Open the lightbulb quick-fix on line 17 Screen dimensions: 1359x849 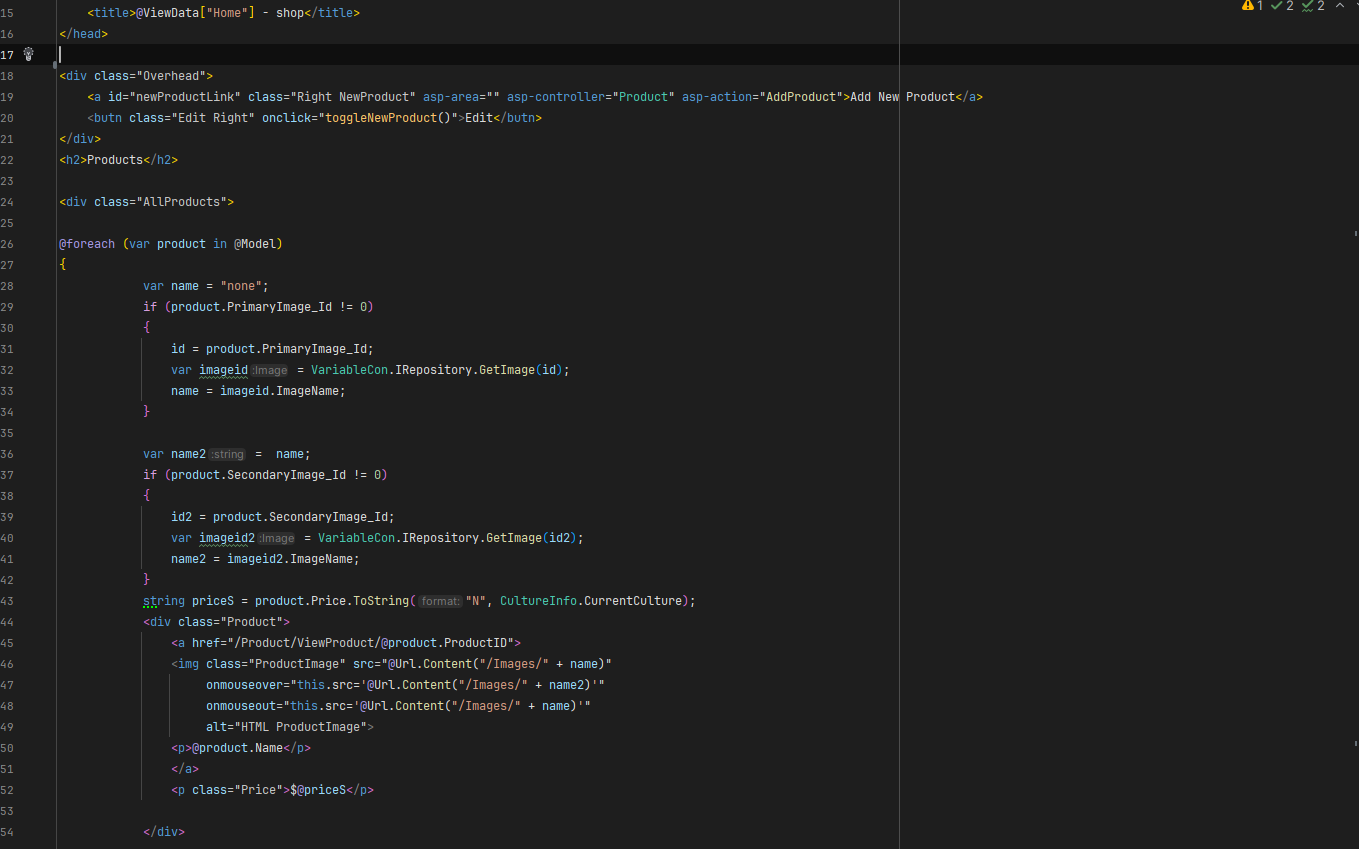[x=29, y=54]
